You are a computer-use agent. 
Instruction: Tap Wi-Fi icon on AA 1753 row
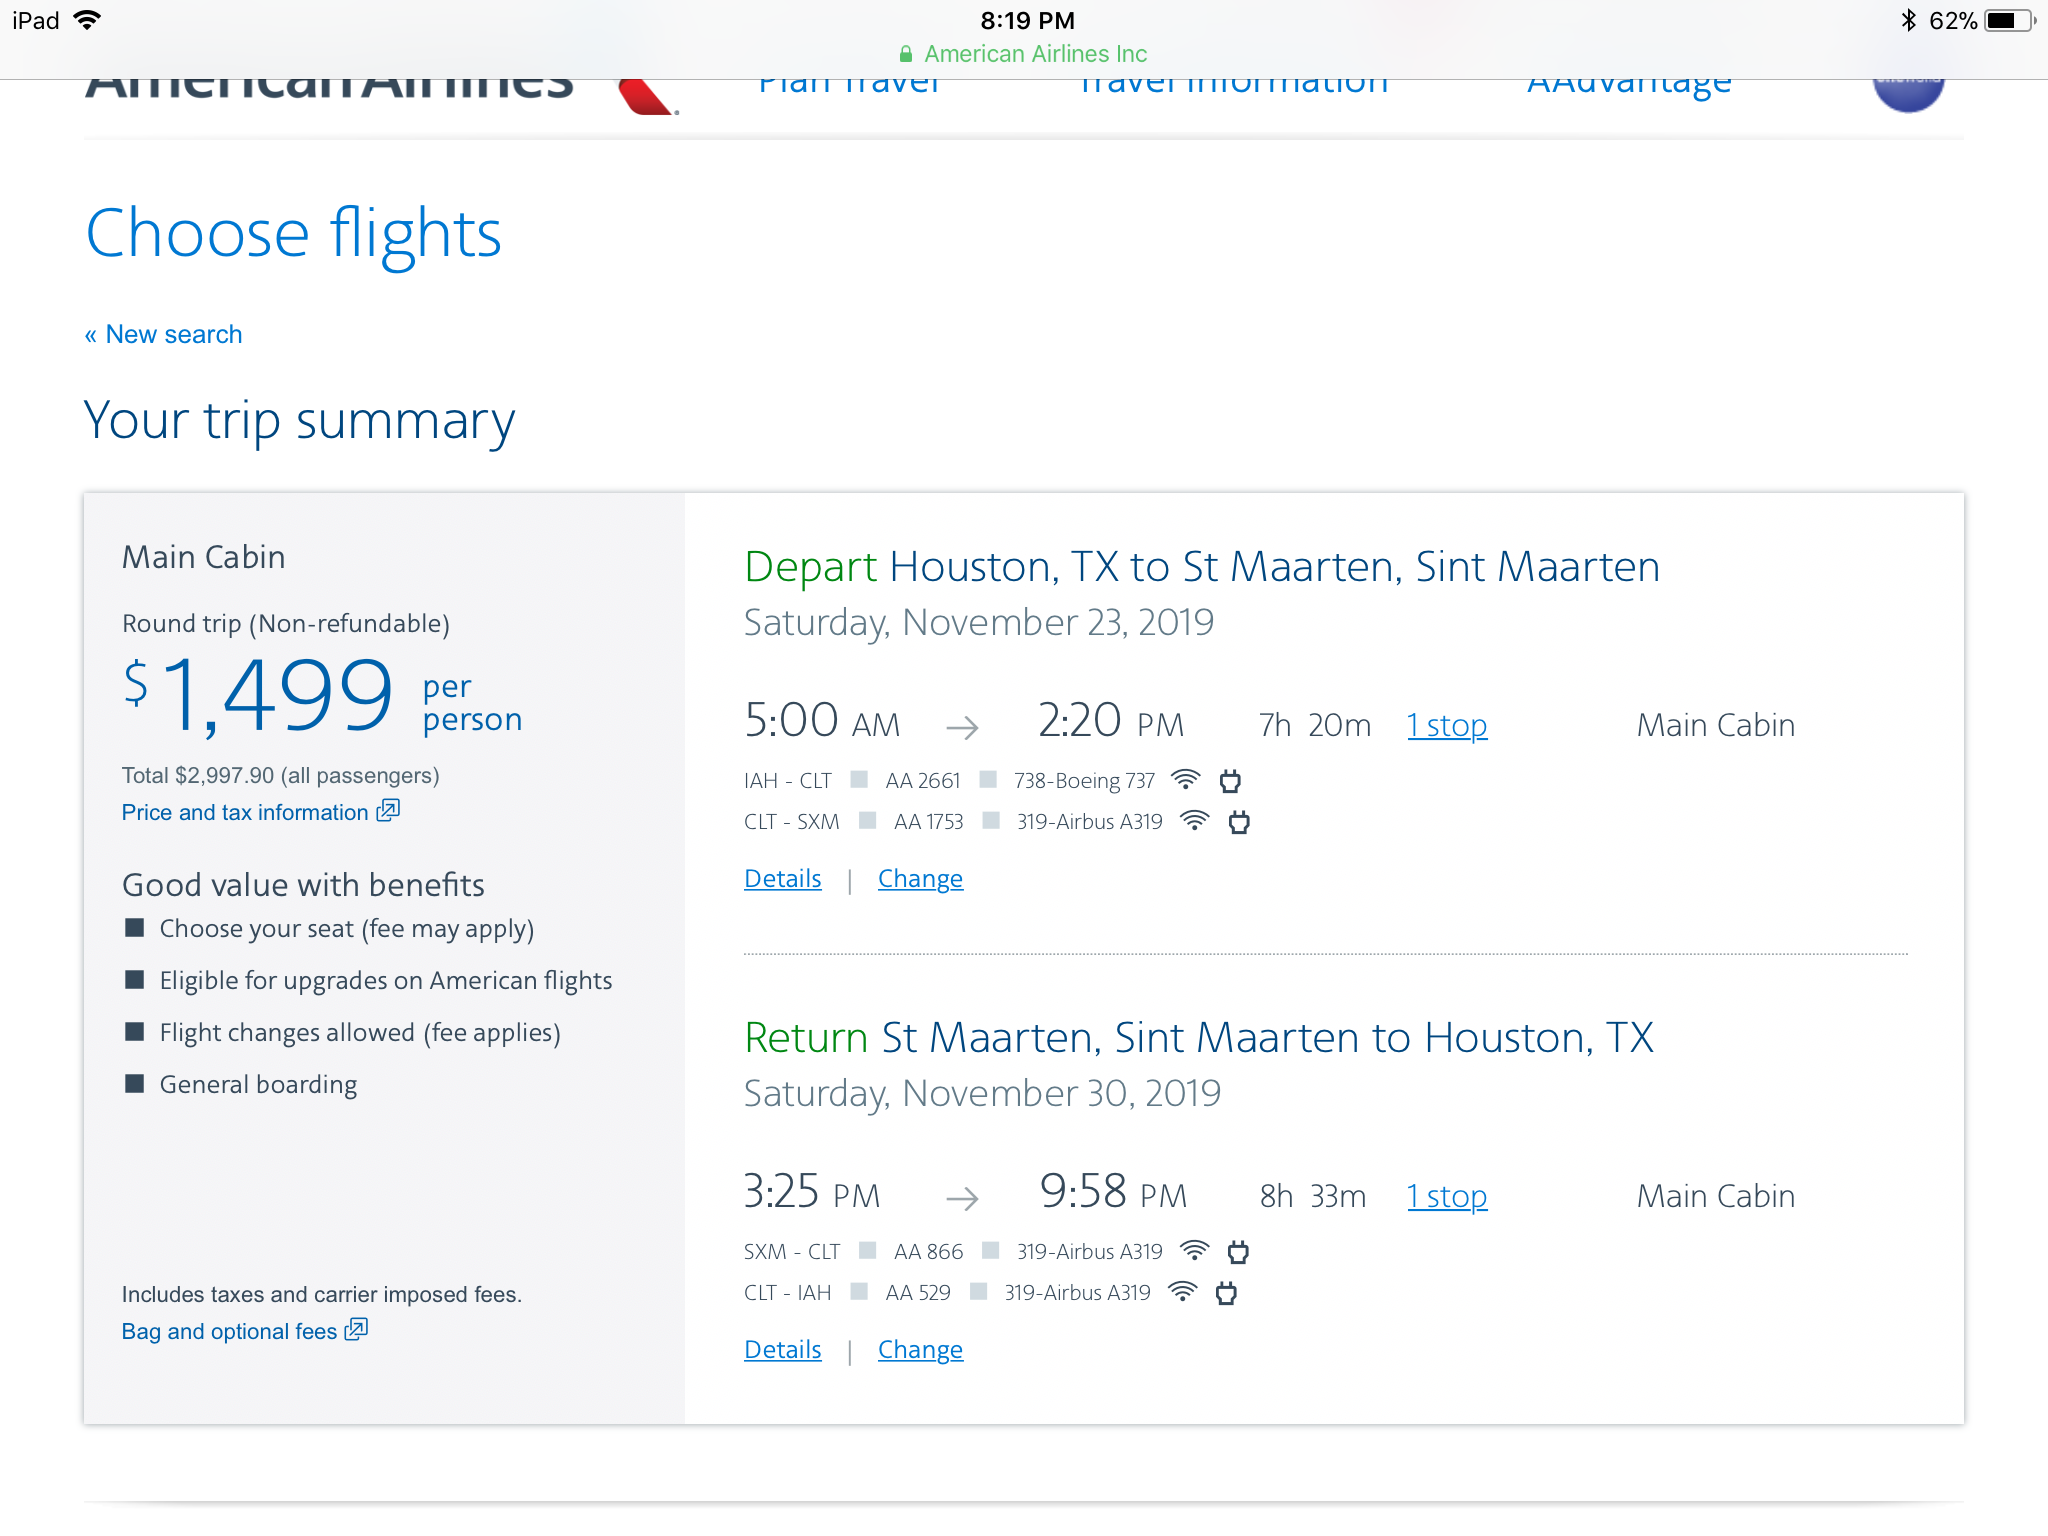pos(1194,821)
